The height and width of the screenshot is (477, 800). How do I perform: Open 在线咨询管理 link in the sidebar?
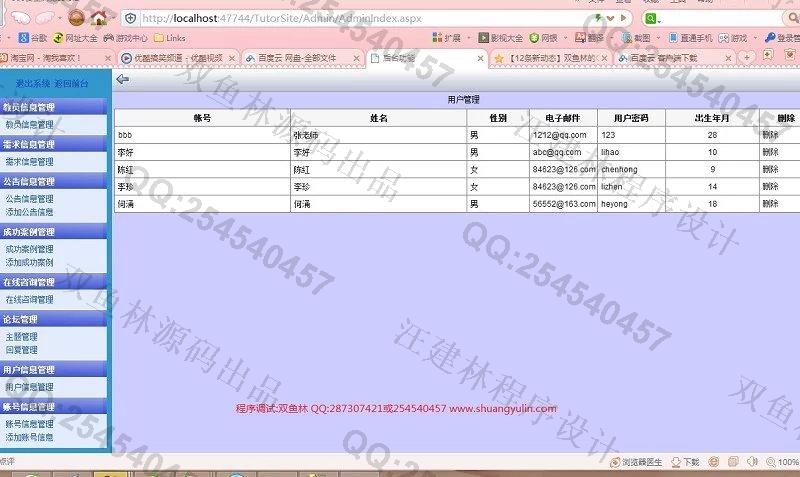[29, 299]
